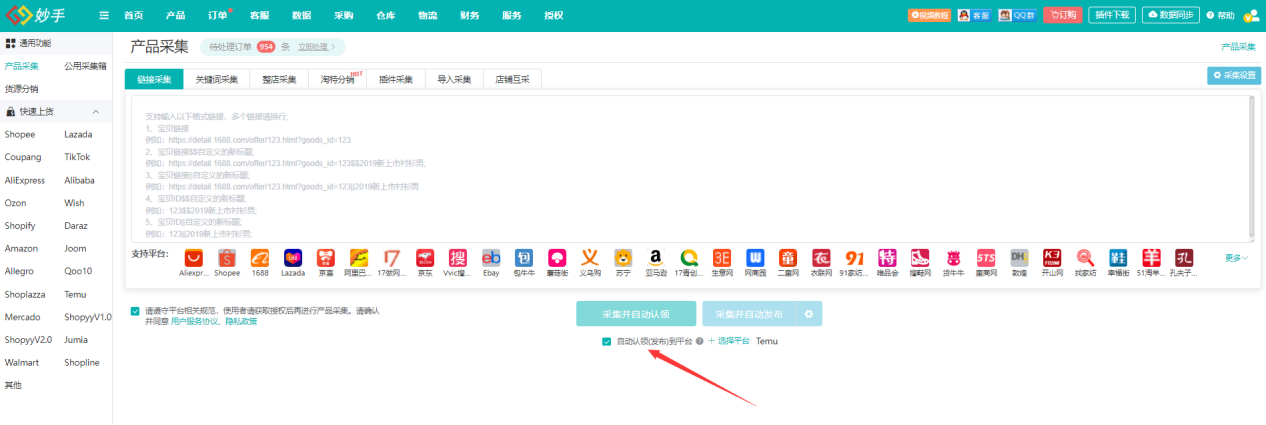Switch to the 淘特分销 tab

coord(338,80)
